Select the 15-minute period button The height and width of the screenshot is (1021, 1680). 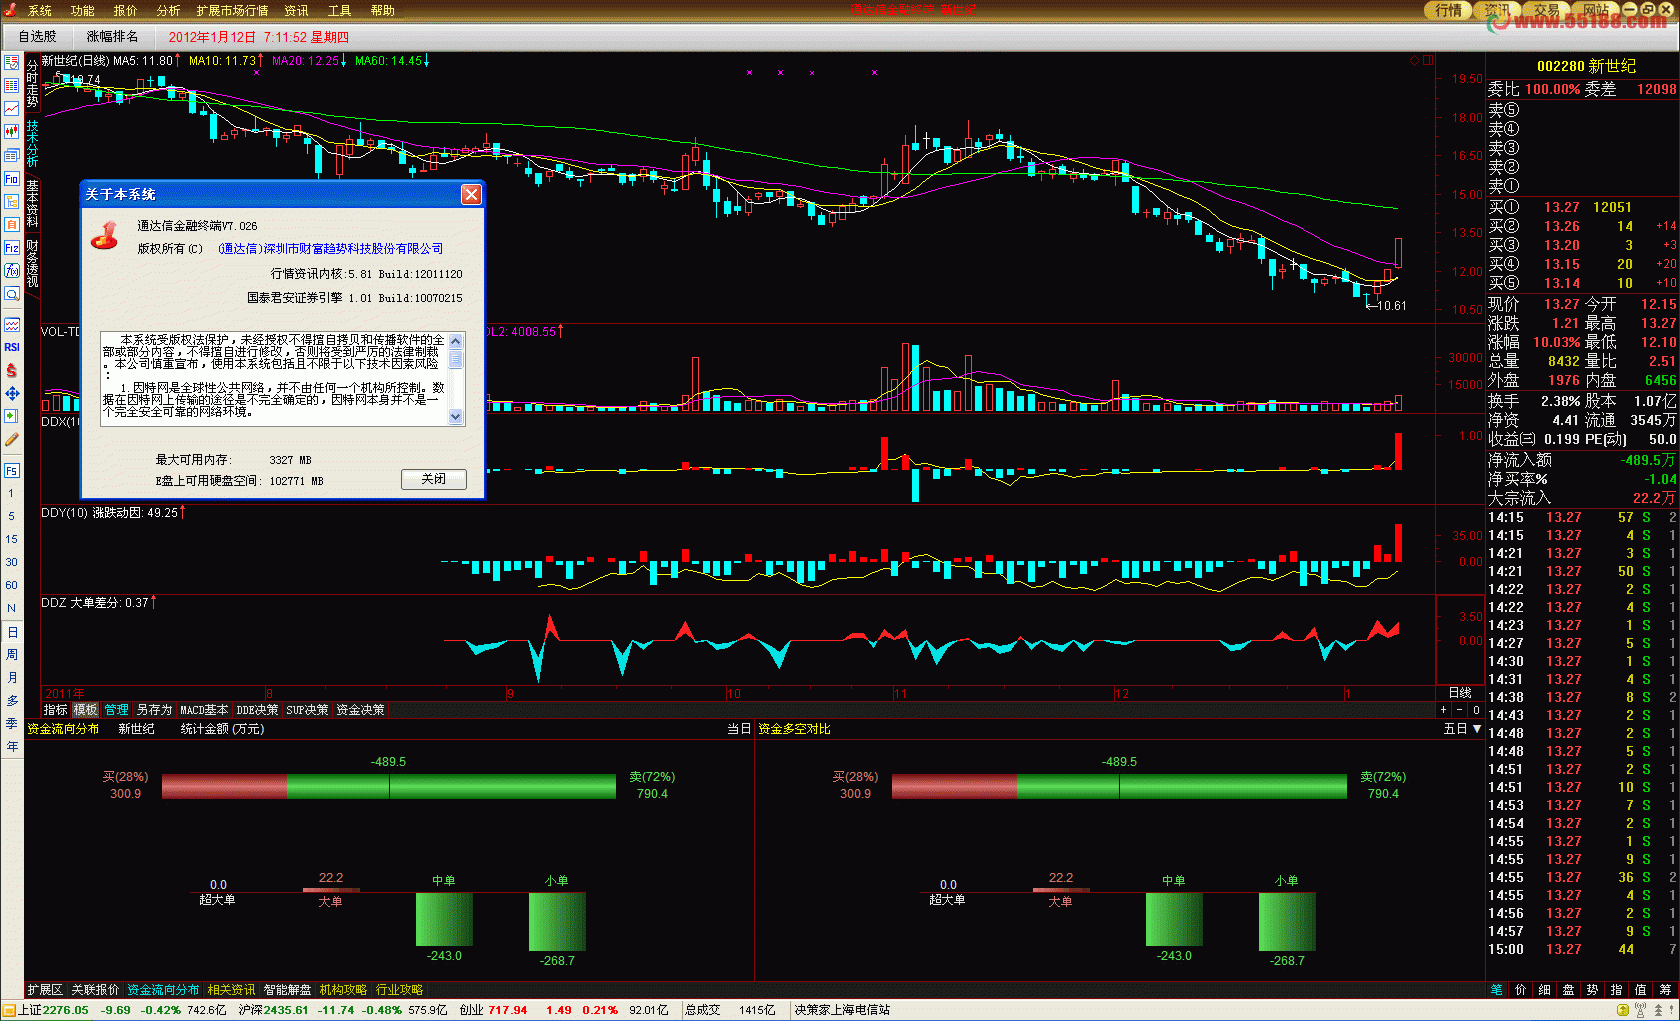pyautogui.click(x=12, y=539)
